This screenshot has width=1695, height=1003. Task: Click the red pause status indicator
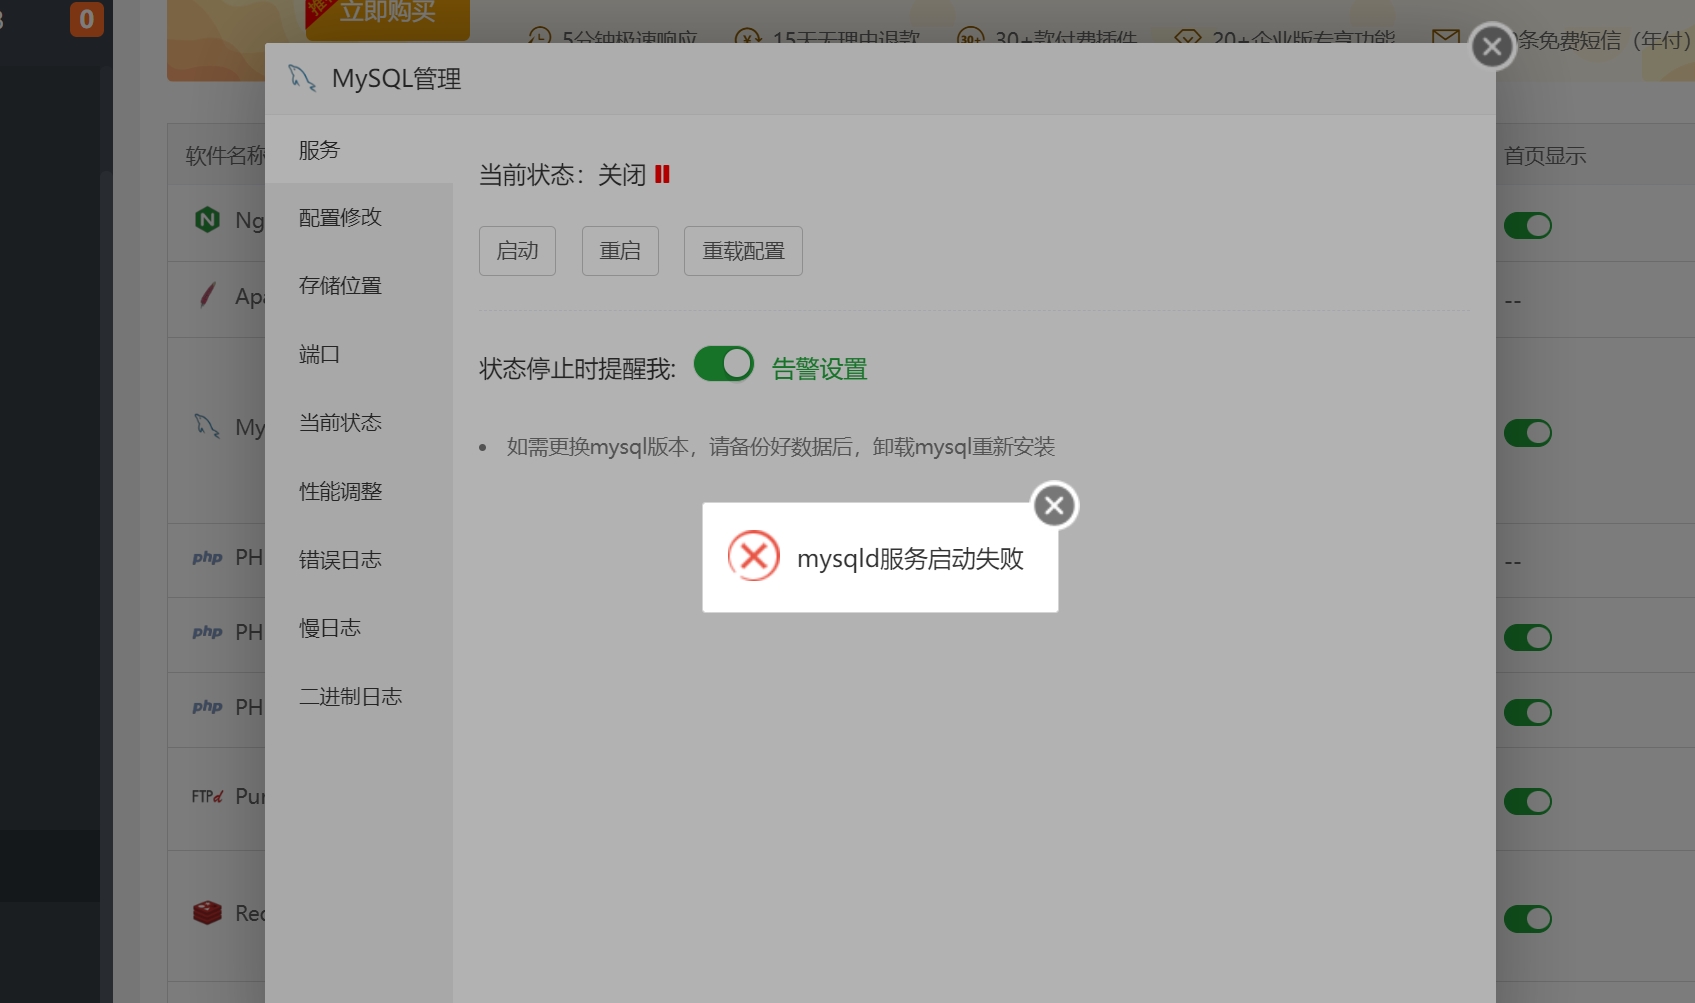[x=662, y=174]
